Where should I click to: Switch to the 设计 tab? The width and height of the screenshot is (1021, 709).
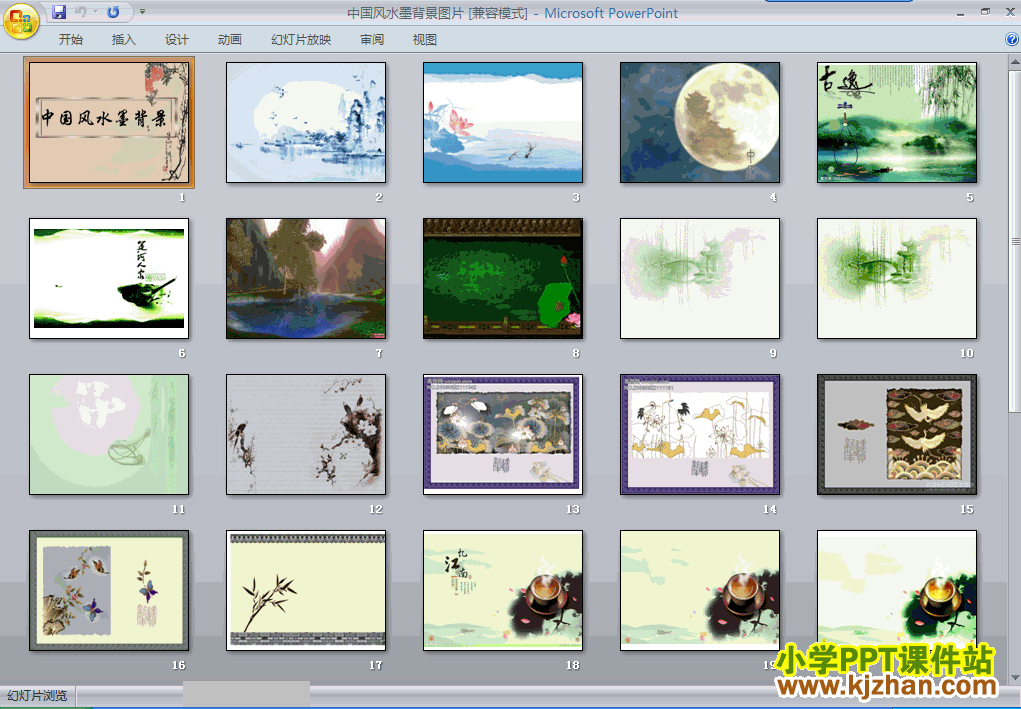pyautogui.click(x=176, y=40)
